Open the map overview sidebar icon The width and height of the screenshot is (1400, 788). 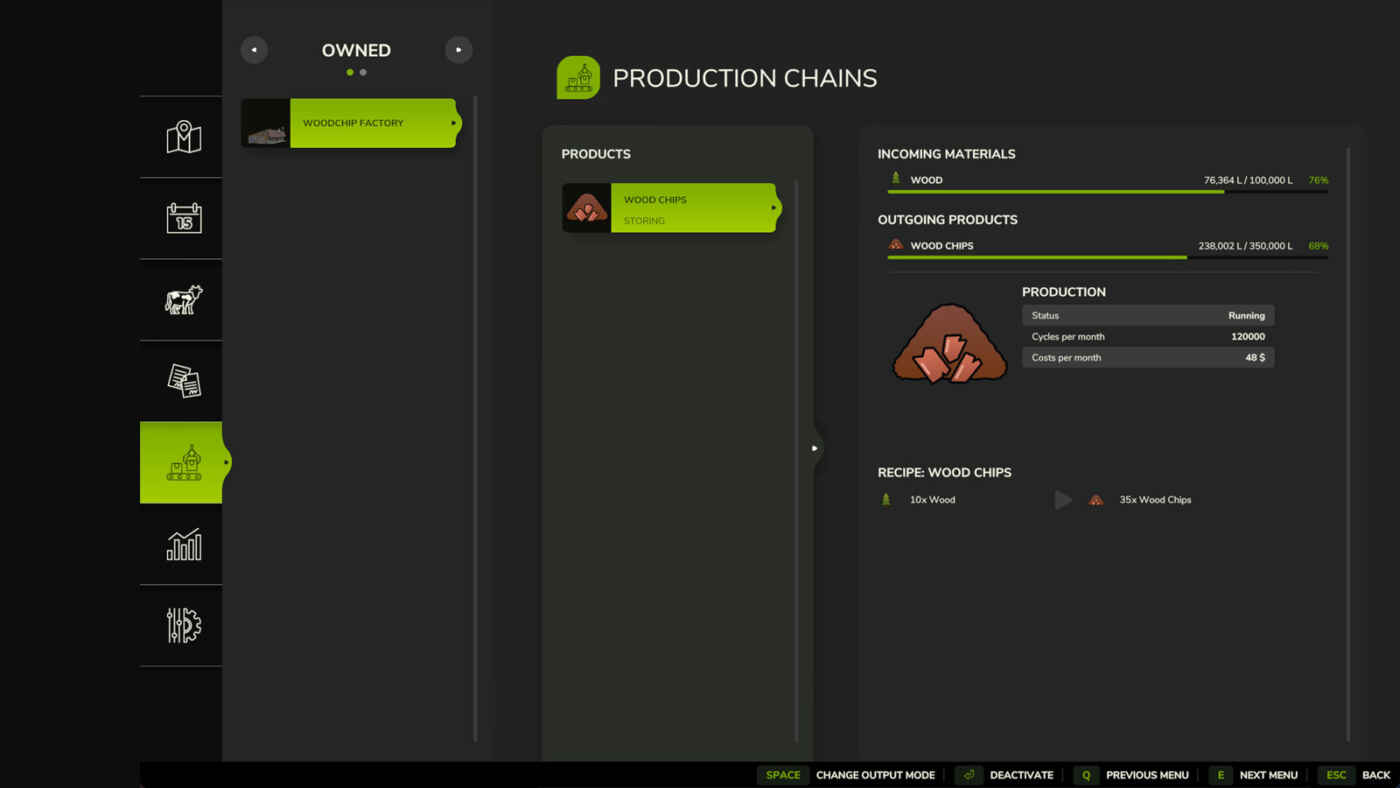click(x=183, y=137)
